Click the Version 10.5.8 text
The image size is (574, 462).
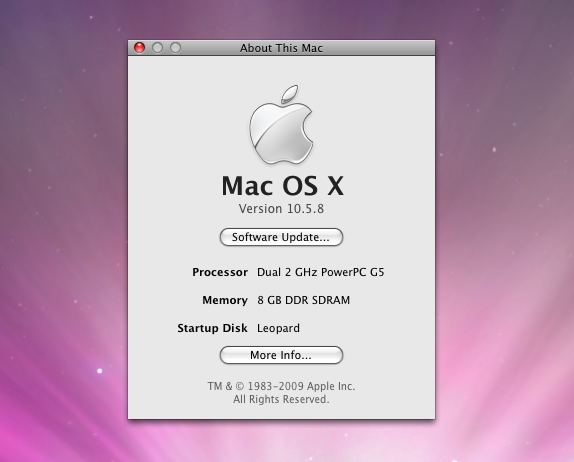281,209
